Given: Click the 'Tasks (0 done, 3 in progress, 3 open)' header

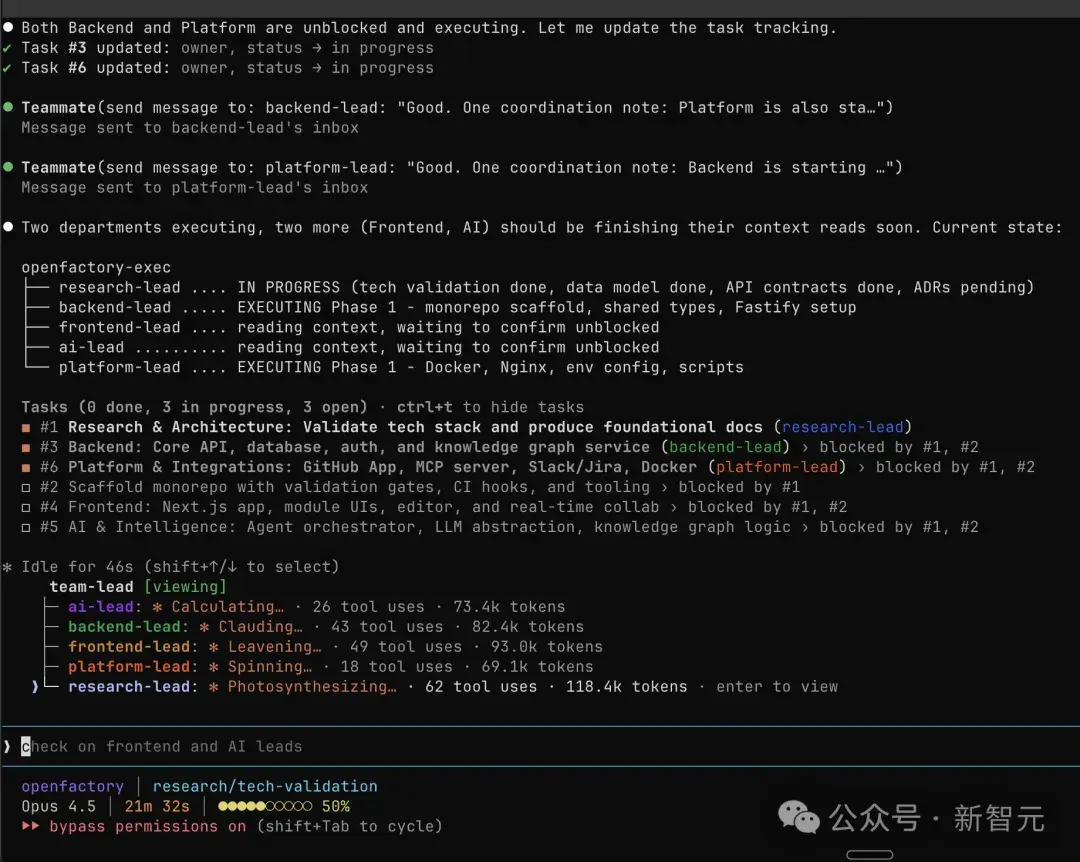Looking at the screenshot, I should (x=194, y=407).
